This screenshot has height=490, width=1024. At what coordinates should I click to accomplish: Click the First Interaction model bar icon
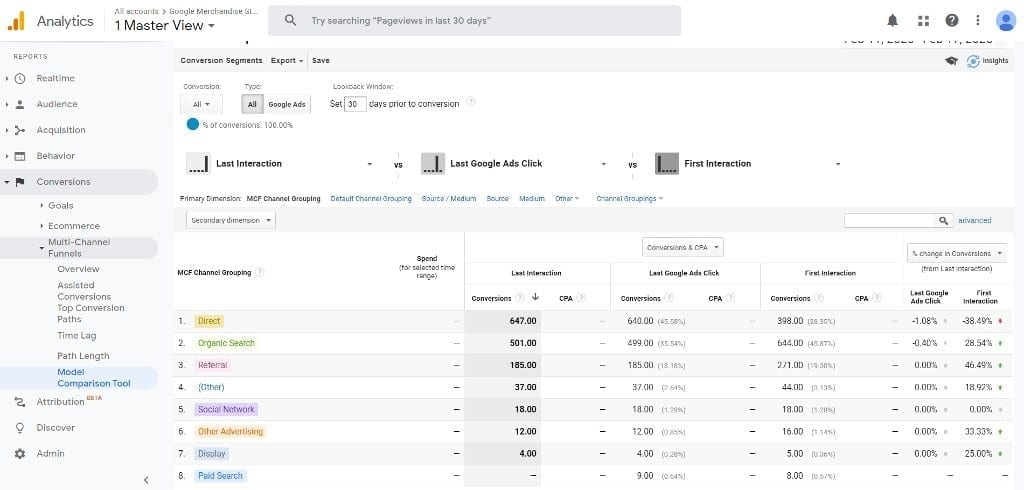point(666,163)
